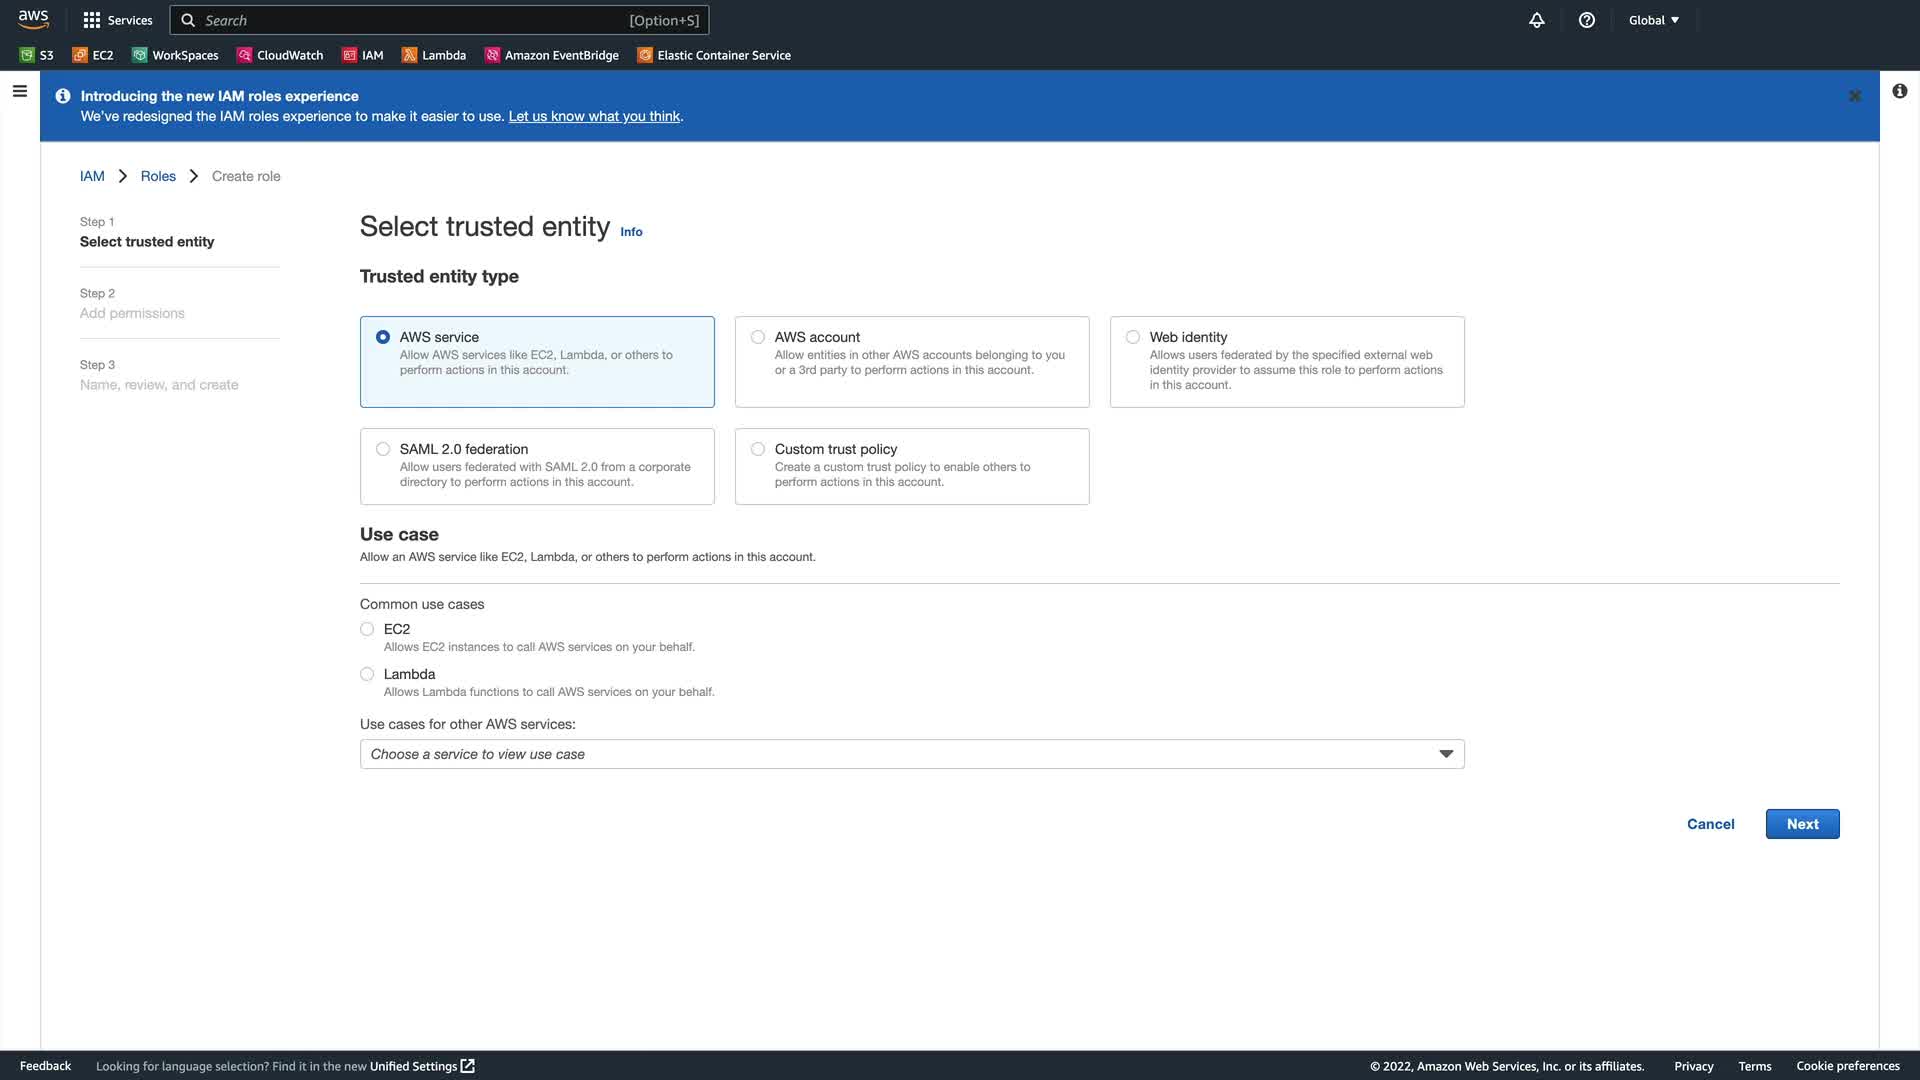
Task: Dismiss the new IAM roles experience banner
Action: click(1854, 96)
